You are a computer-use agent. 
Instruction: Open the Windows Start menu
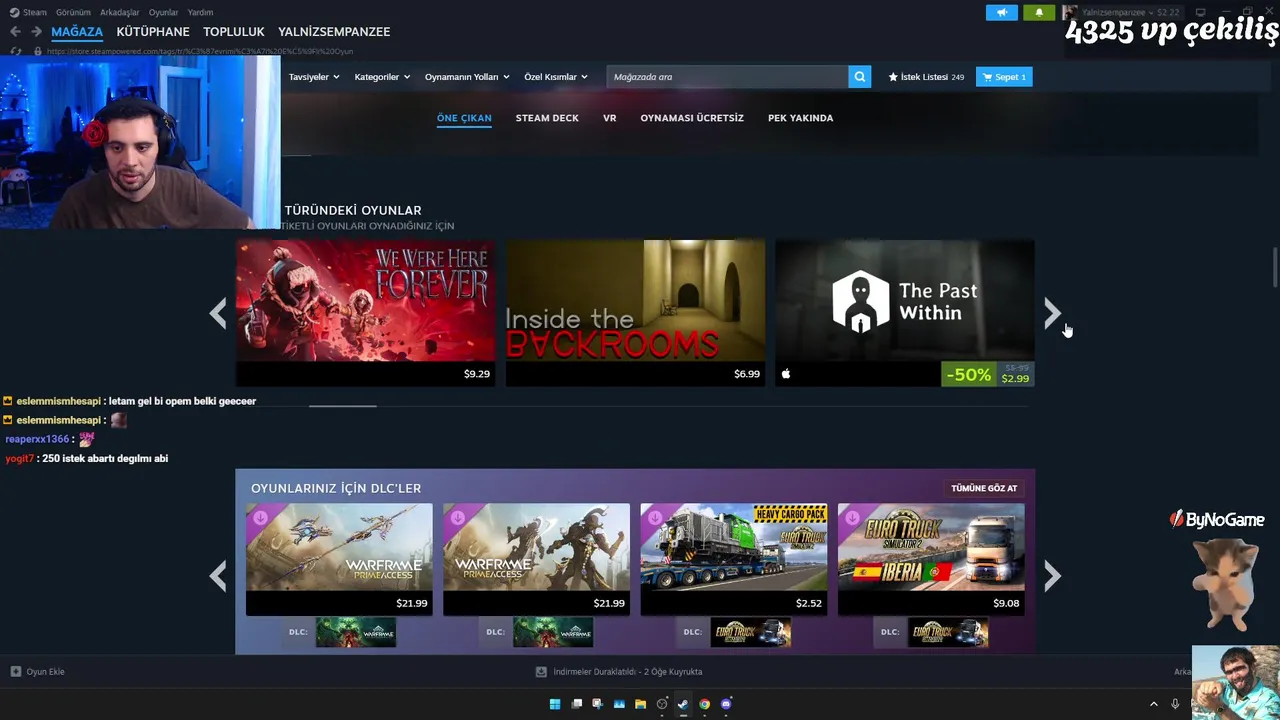[555, 704]
